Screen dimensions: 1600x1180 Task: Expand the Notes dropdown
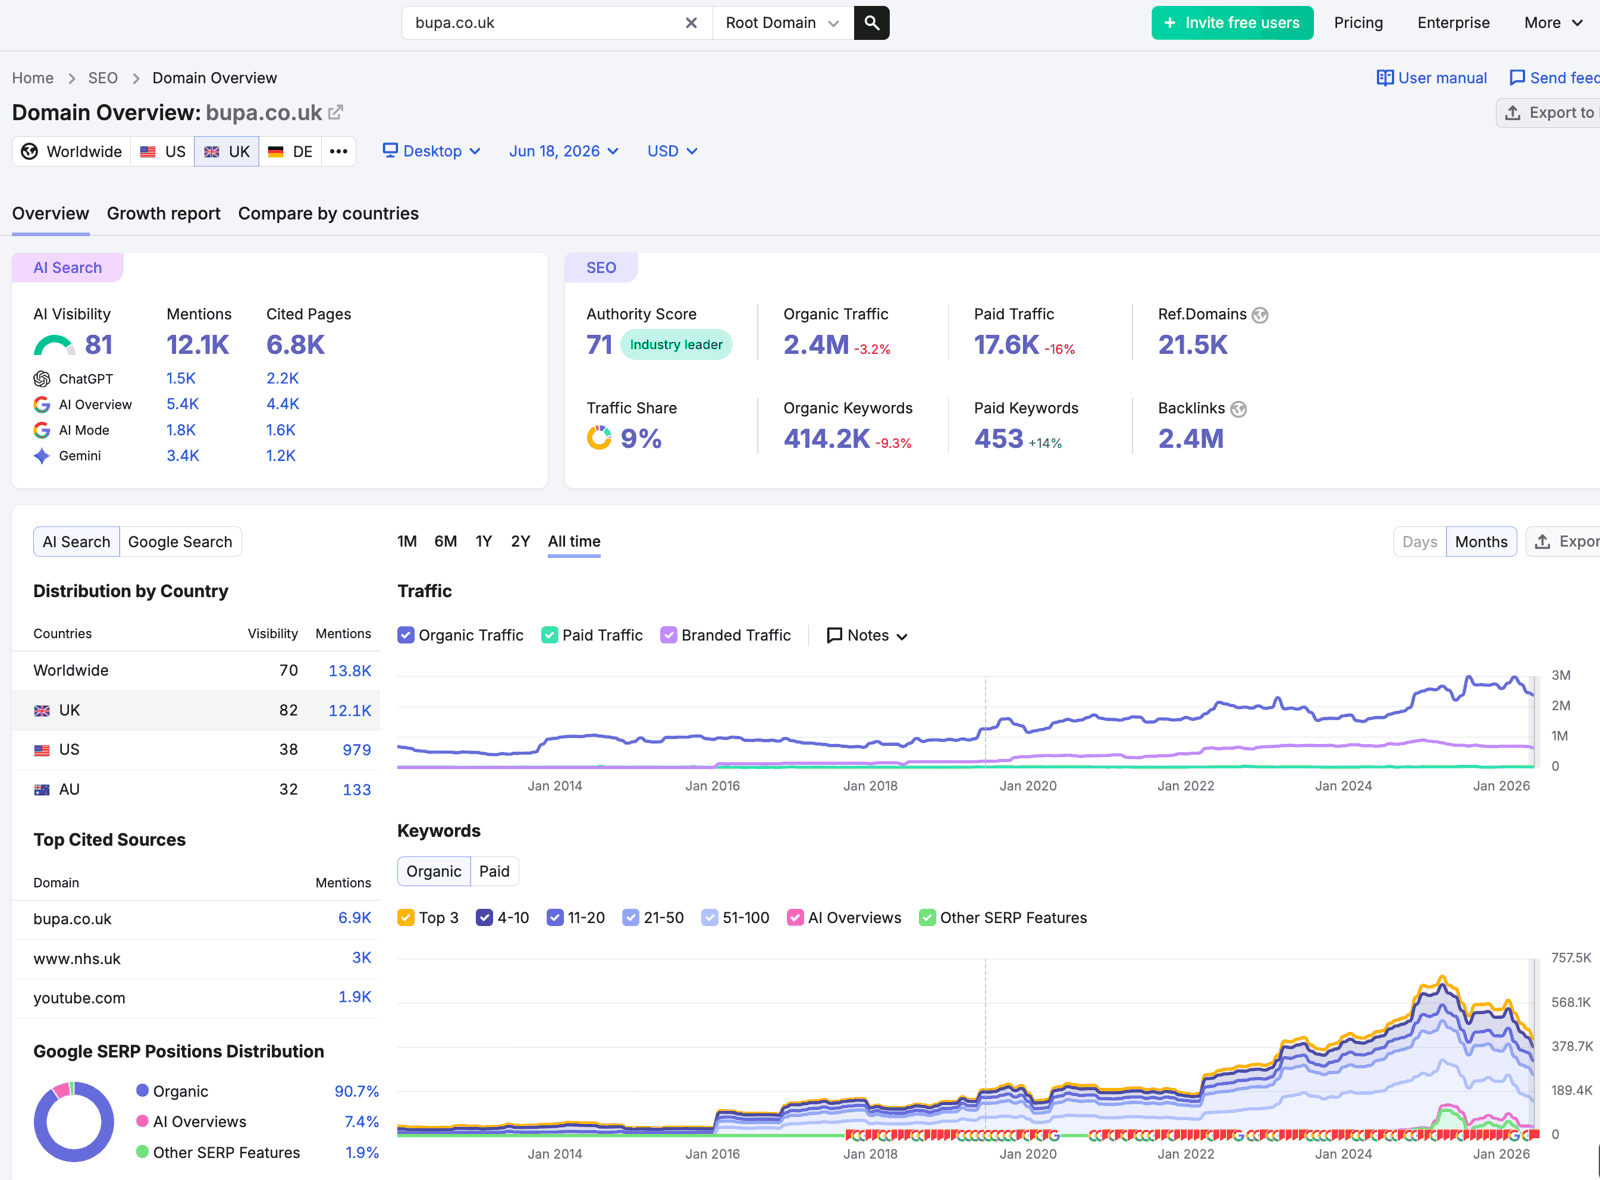pos(867,635)
